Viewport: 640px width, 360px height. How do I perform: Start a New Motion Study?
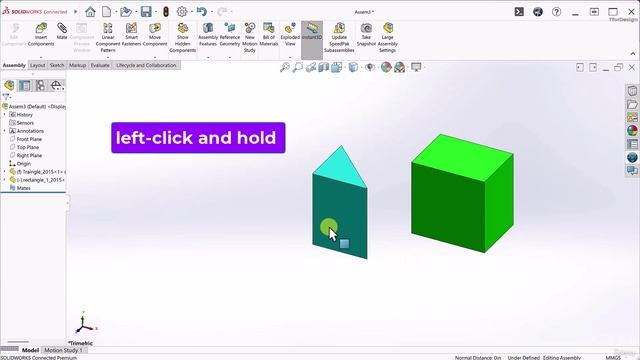[x=250, y=37]
